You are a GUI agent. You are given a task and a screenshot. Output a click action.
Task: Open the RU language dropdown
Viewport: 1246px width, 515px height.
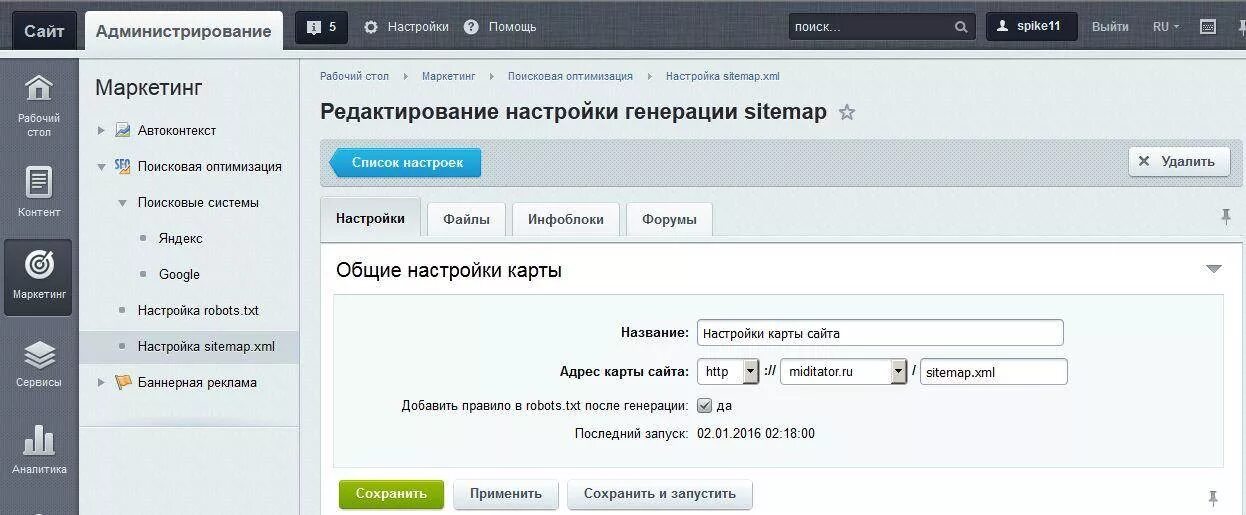[1166, 27]
